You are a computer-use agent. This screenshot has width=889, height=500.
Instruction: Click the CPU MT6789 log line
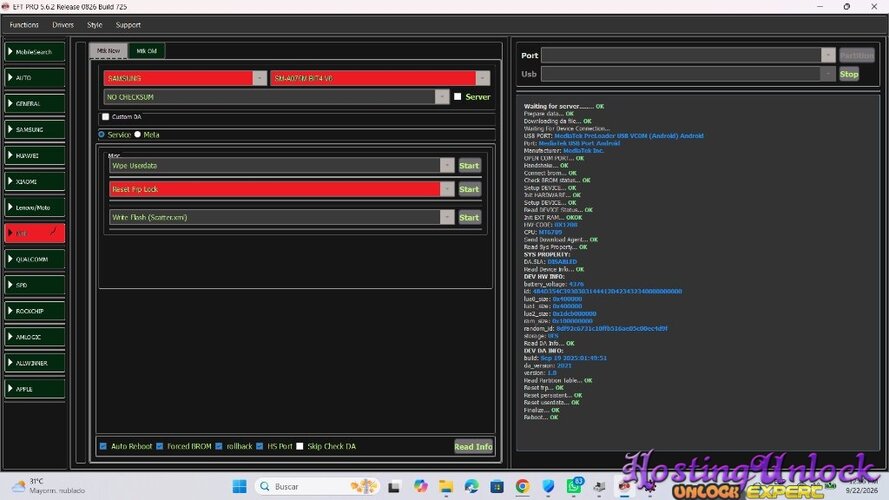click(x=543, y=232)
